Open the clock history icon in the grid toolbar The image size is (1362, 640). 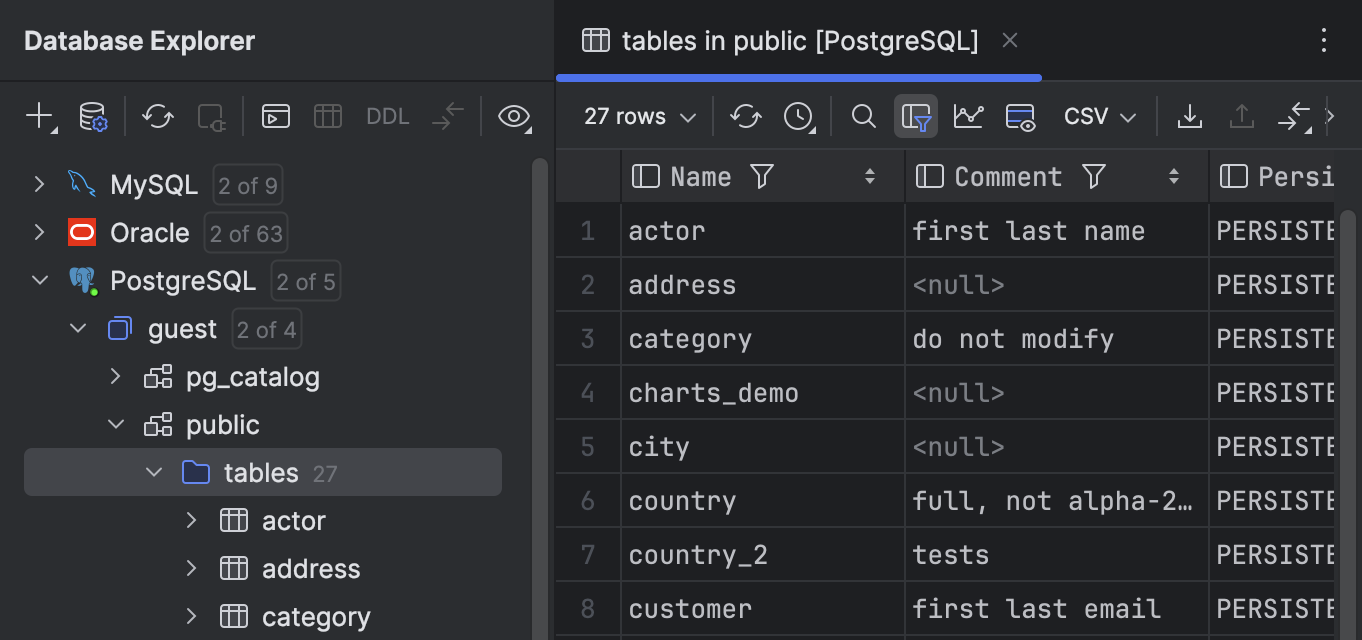pos(799,116)
